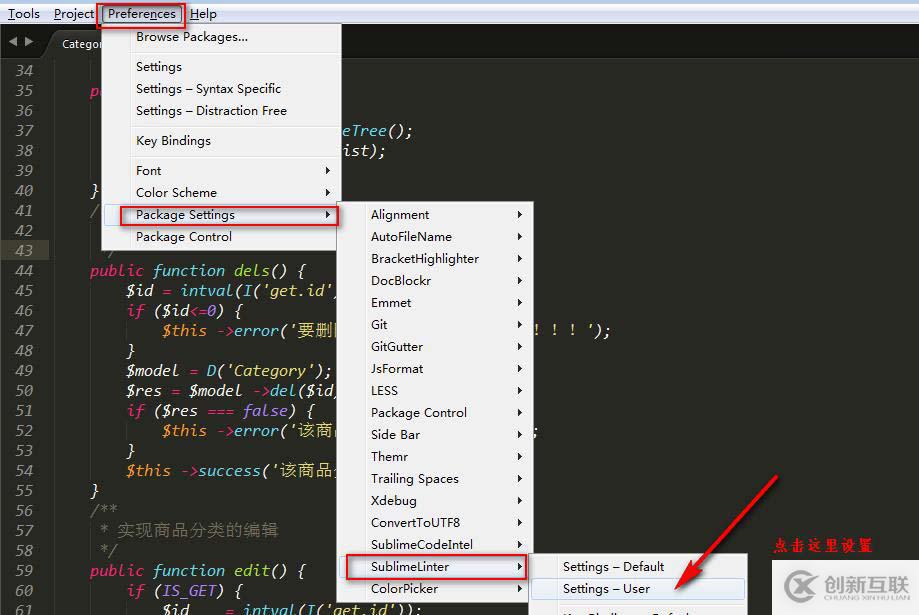Expand Emmet package settings
This screenshot has width=919, height=615.
coord(435,303)
